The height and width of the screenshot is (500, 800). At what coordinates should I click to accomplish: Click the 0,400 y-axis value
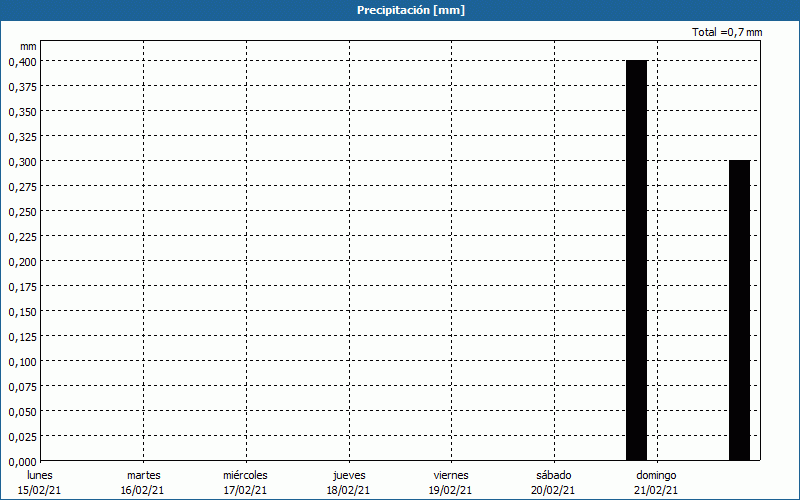coord(22,62)
